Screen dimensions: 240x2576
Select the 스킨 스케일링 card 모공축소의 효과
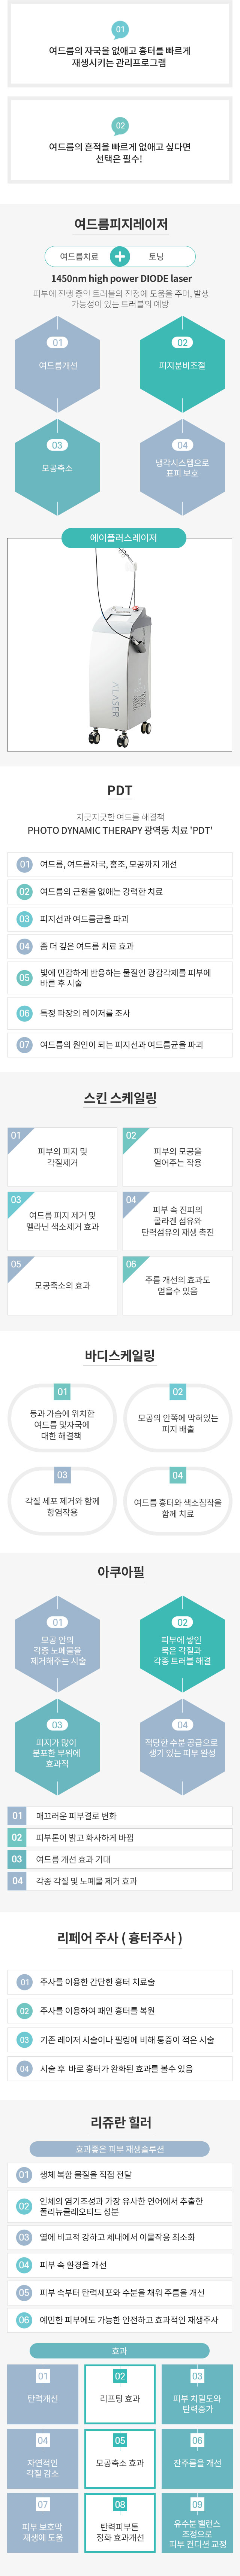[62, 1285]
